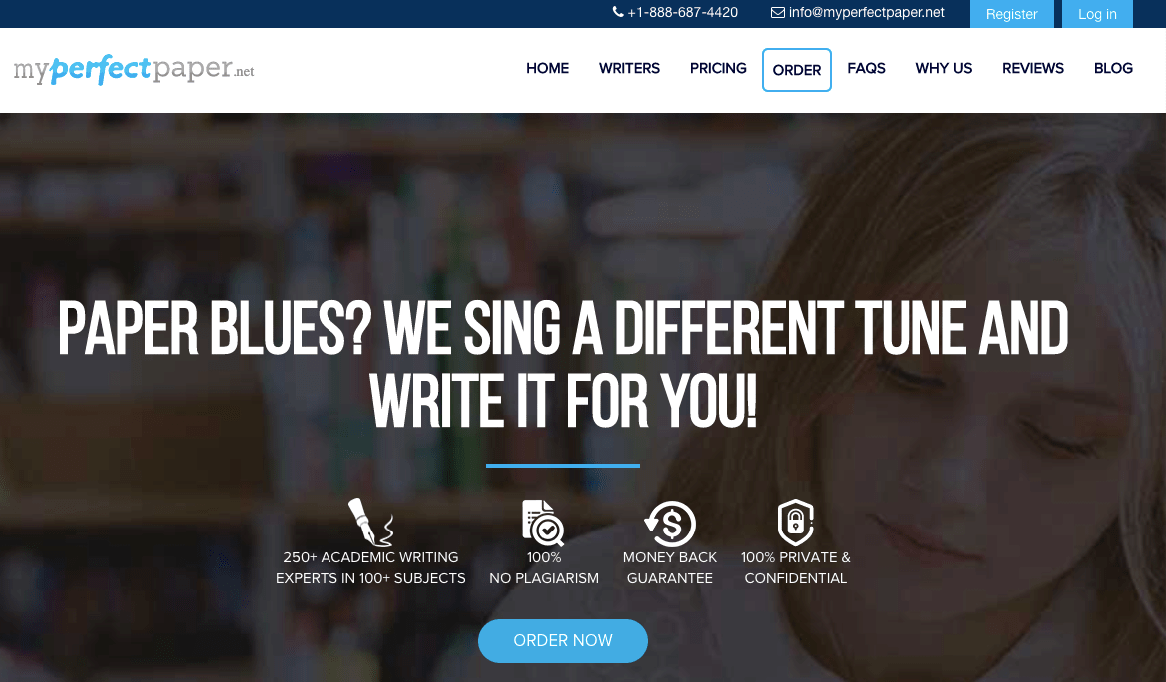Click the money back dollar icon

coord(669,523)
